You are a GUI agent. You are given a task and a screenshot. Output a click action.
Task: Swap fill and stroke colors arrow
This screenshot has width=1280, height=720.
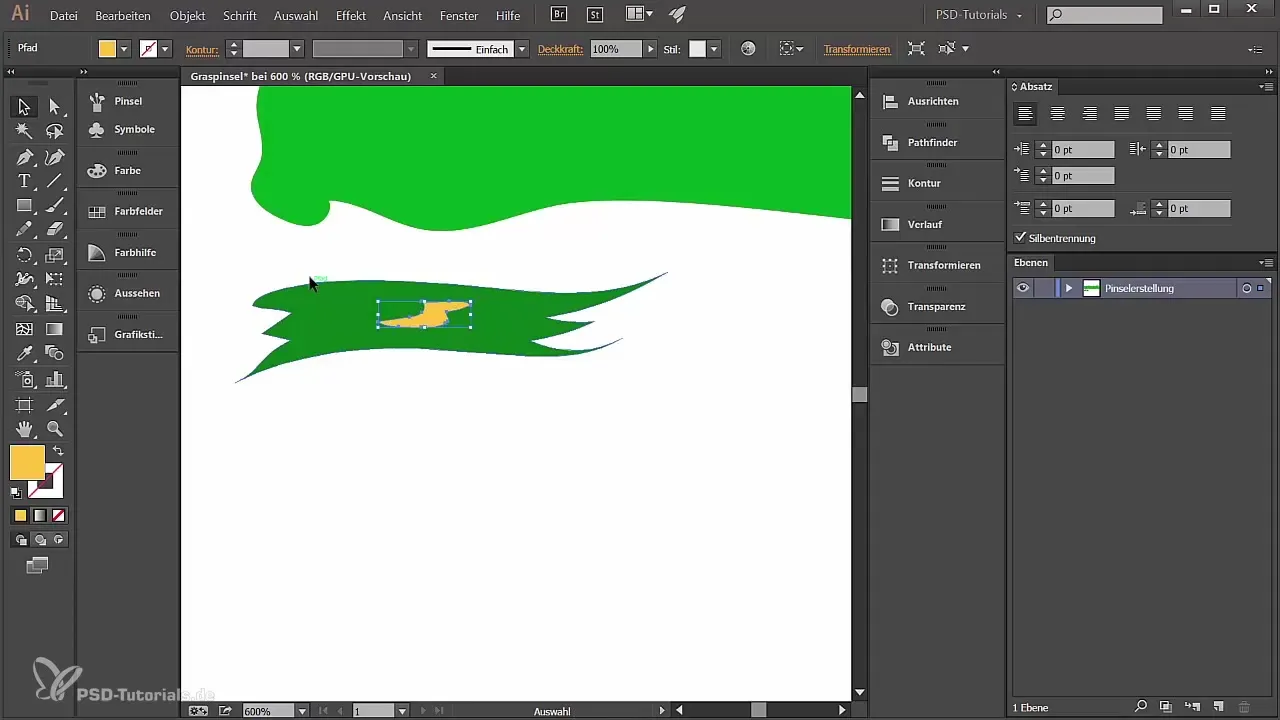pyautogui.click(x=58, y=451)
